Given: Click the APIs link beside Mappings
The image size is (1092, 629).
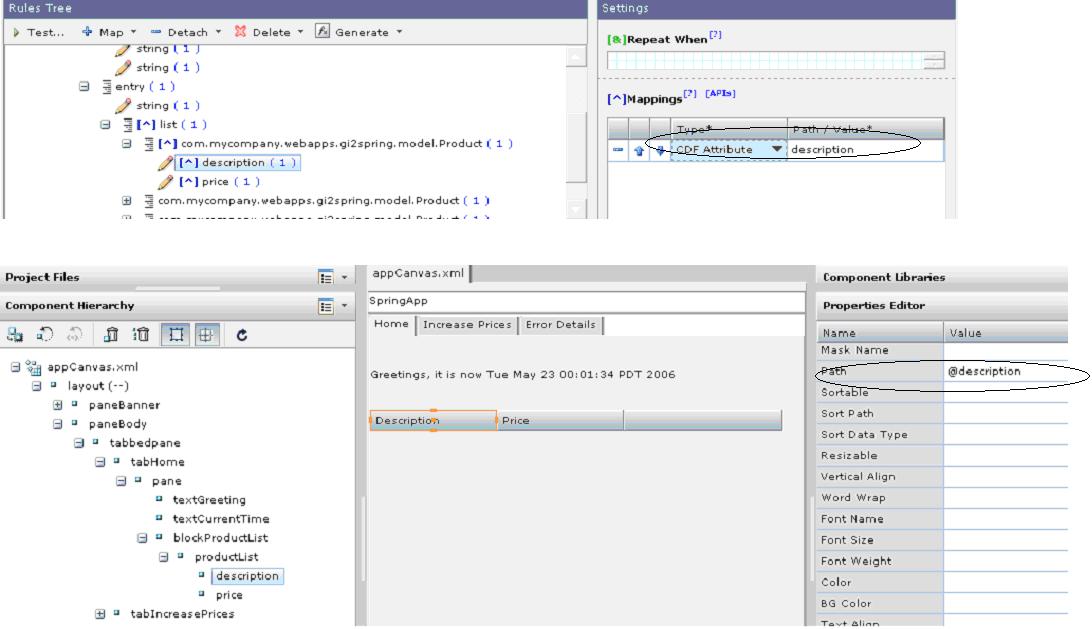Looking at the screenshot, I should 721,93.
